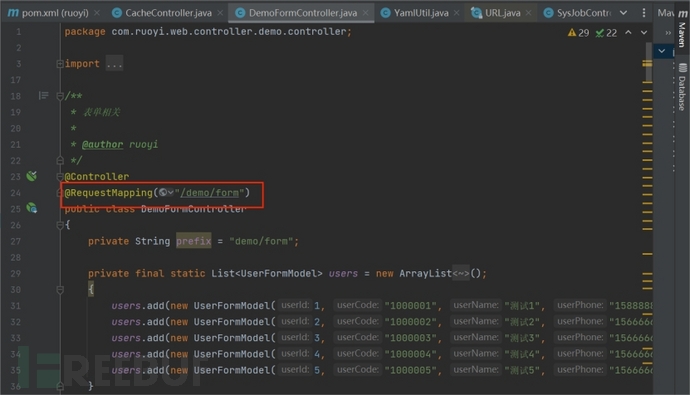This screenshot has height=395, width=690.
Task: Click class gutter icon at line 25
Action: tap(32, 208)
